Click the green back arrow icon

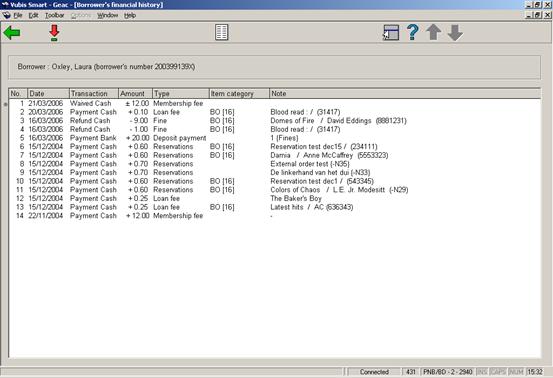[12, 33]
